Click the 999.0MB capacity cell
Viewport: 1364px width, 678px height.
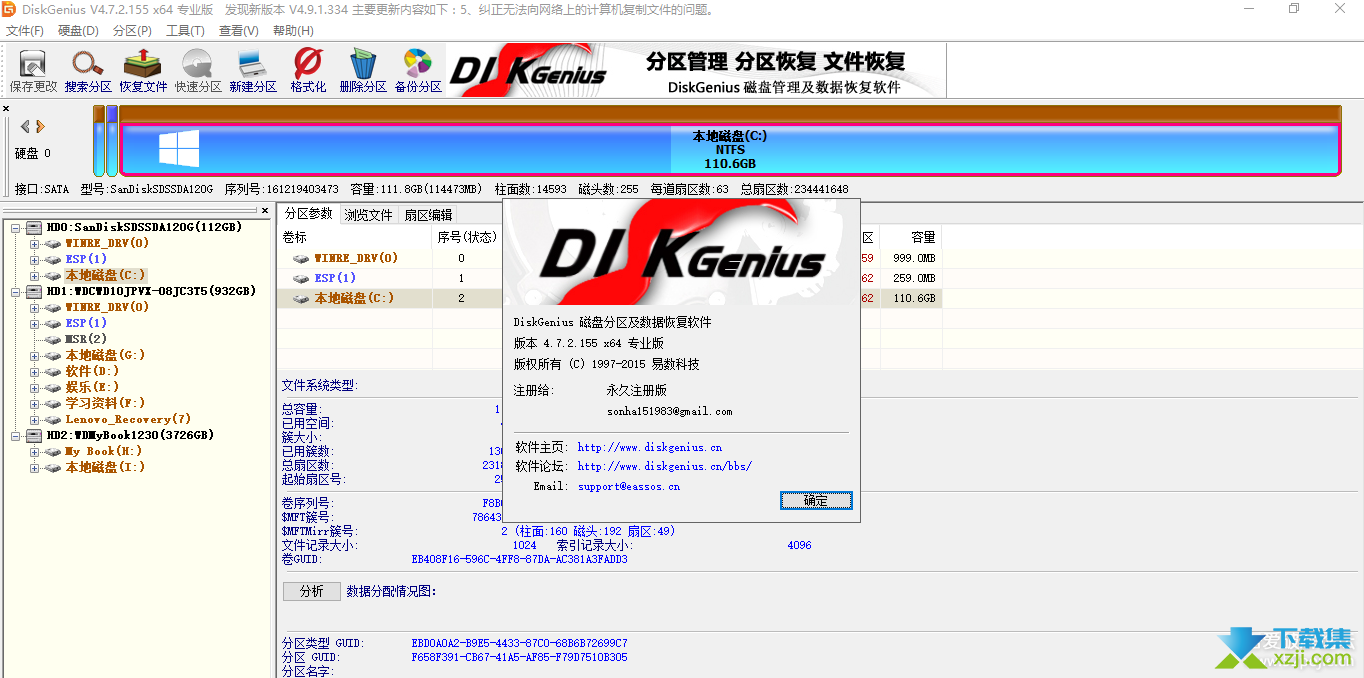pos(913,258)
